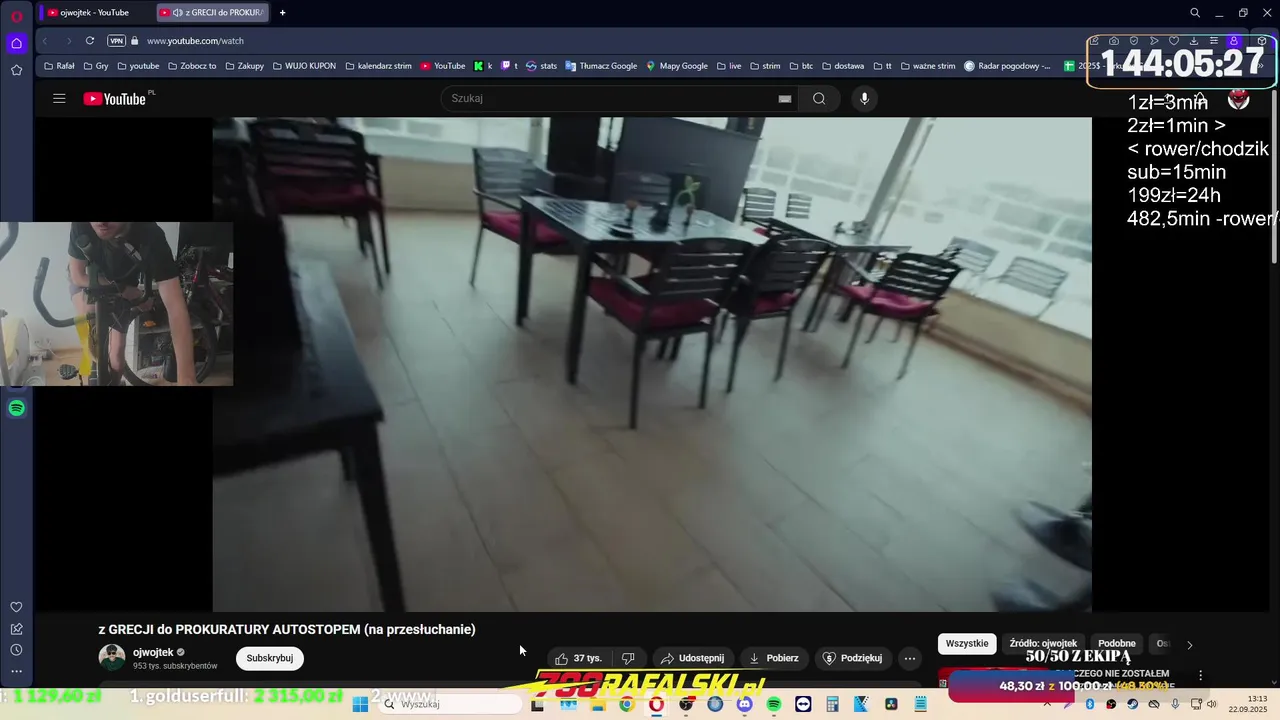This screenshot has width=1280, height=720.
Task: Open Opera sidebar home icon
Action: (16, 43)
